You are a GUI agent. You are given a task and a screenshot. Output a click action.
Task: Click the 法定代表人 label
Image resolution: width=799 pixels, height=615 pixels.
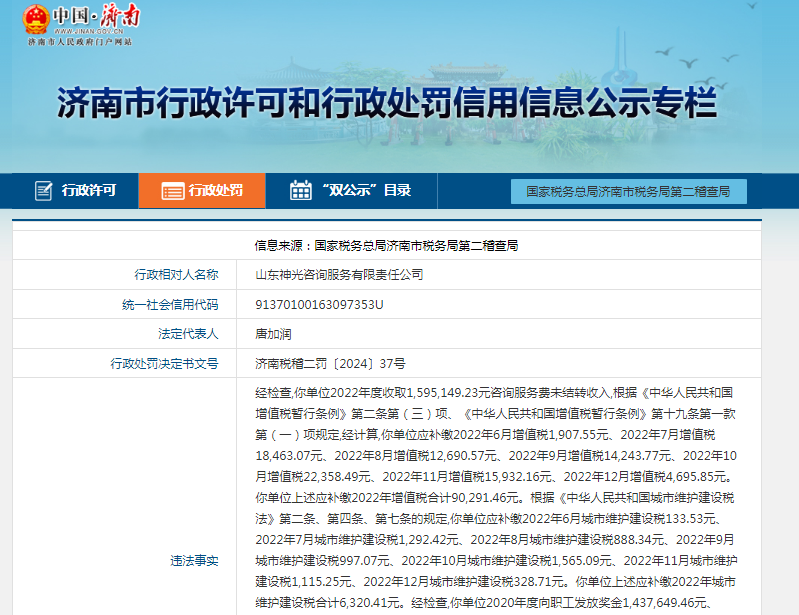coord(188,334)
